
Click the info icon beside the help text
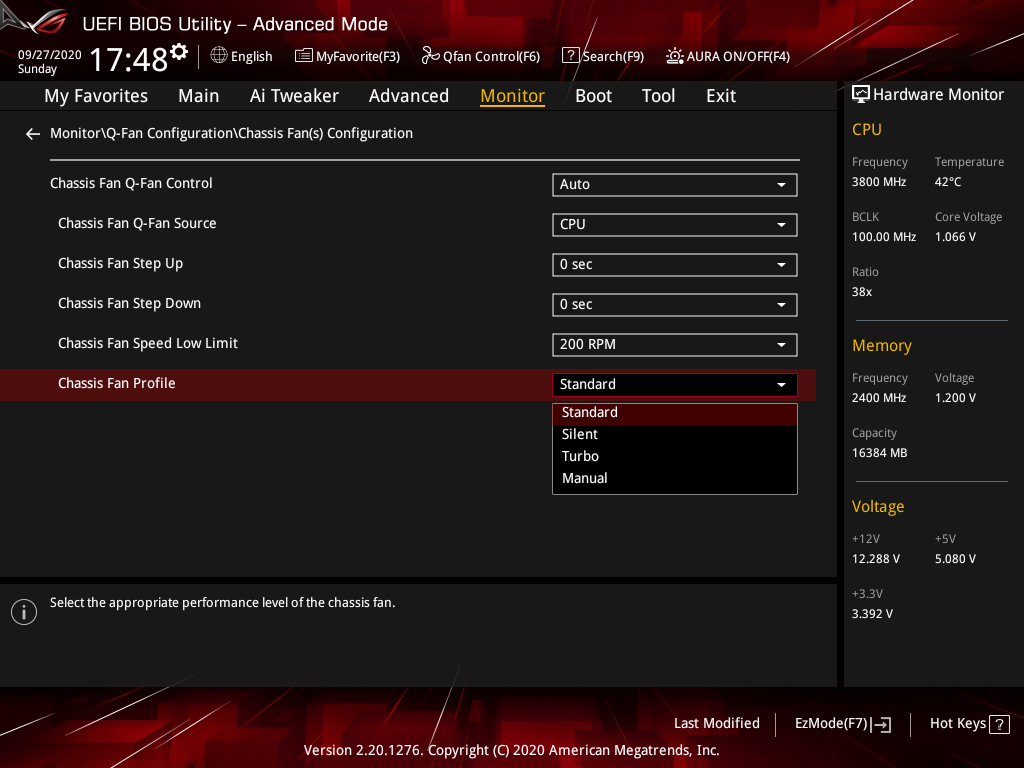[24, 612]
